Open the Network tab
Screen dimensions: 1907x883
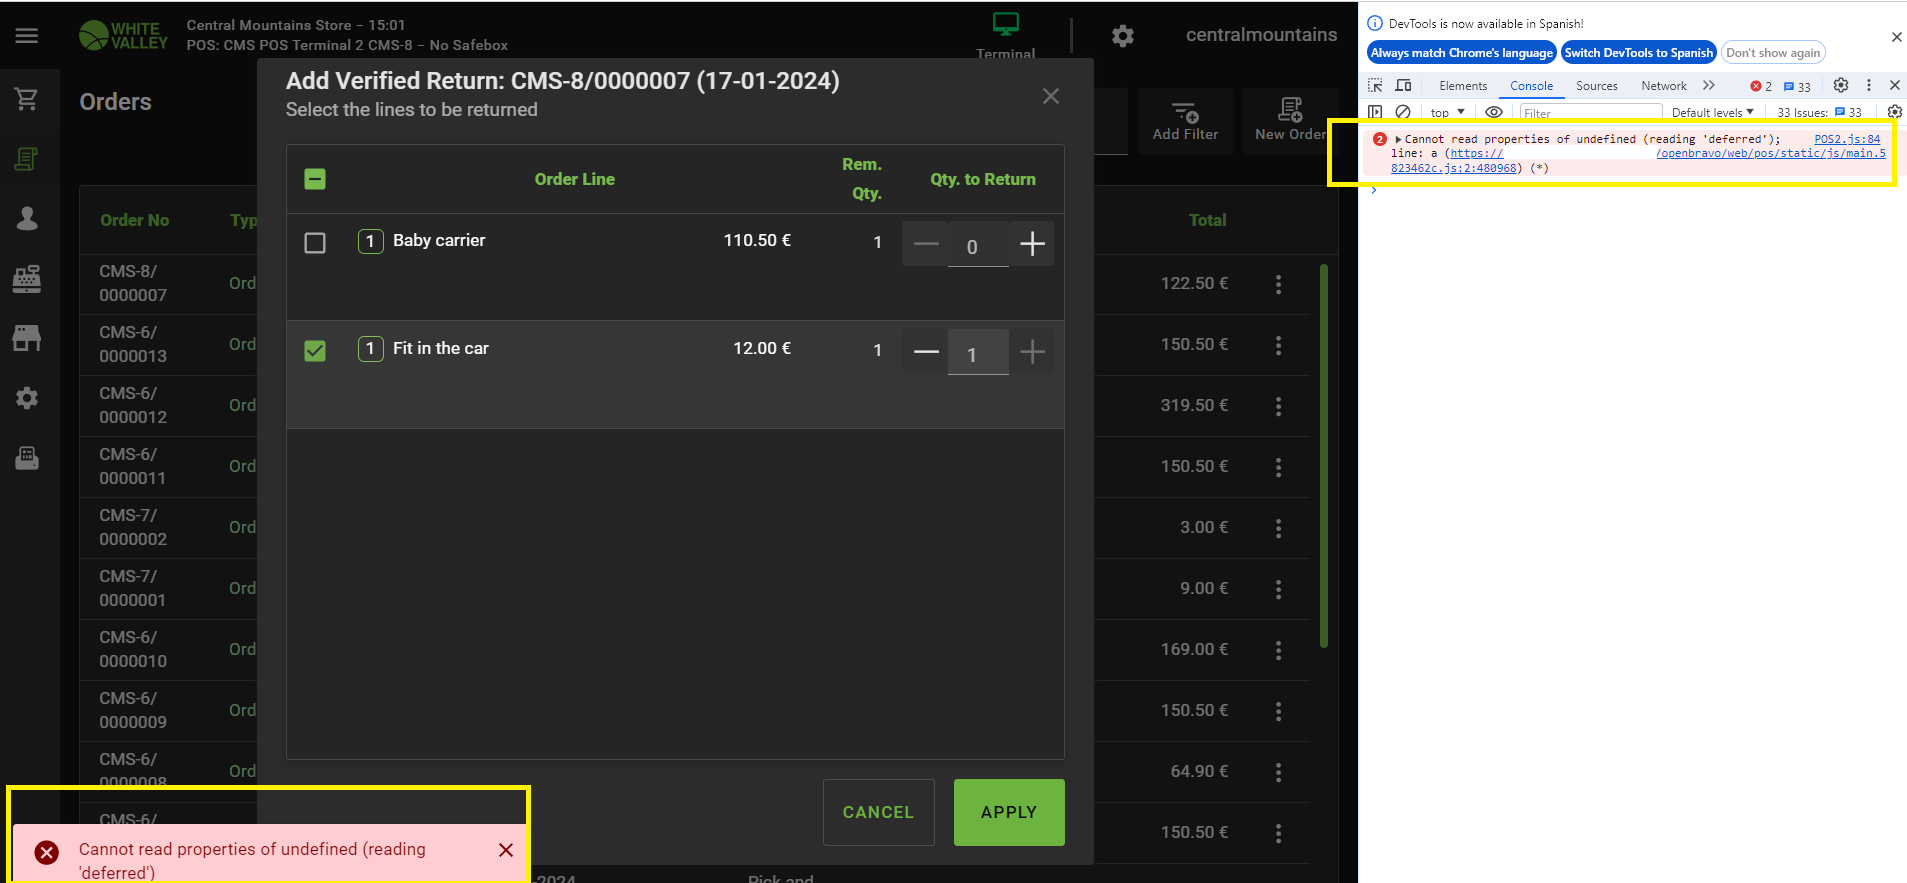point(1664,86)
